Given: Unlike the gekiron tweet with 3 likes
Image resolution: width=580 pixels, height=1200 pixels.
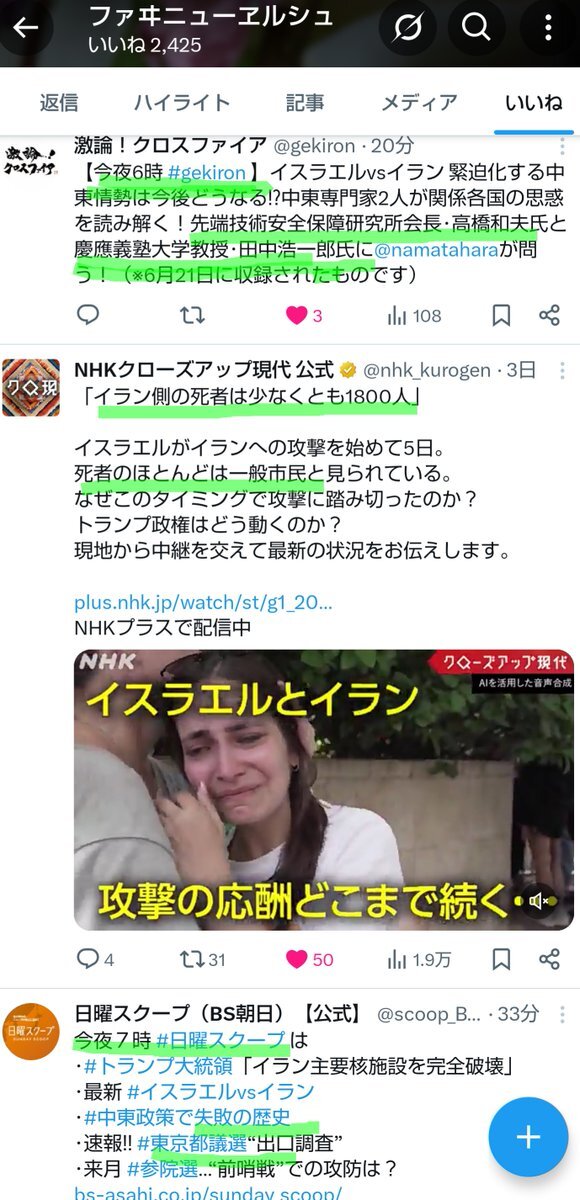Looking at the screenshot, I should tap(303, 316).
